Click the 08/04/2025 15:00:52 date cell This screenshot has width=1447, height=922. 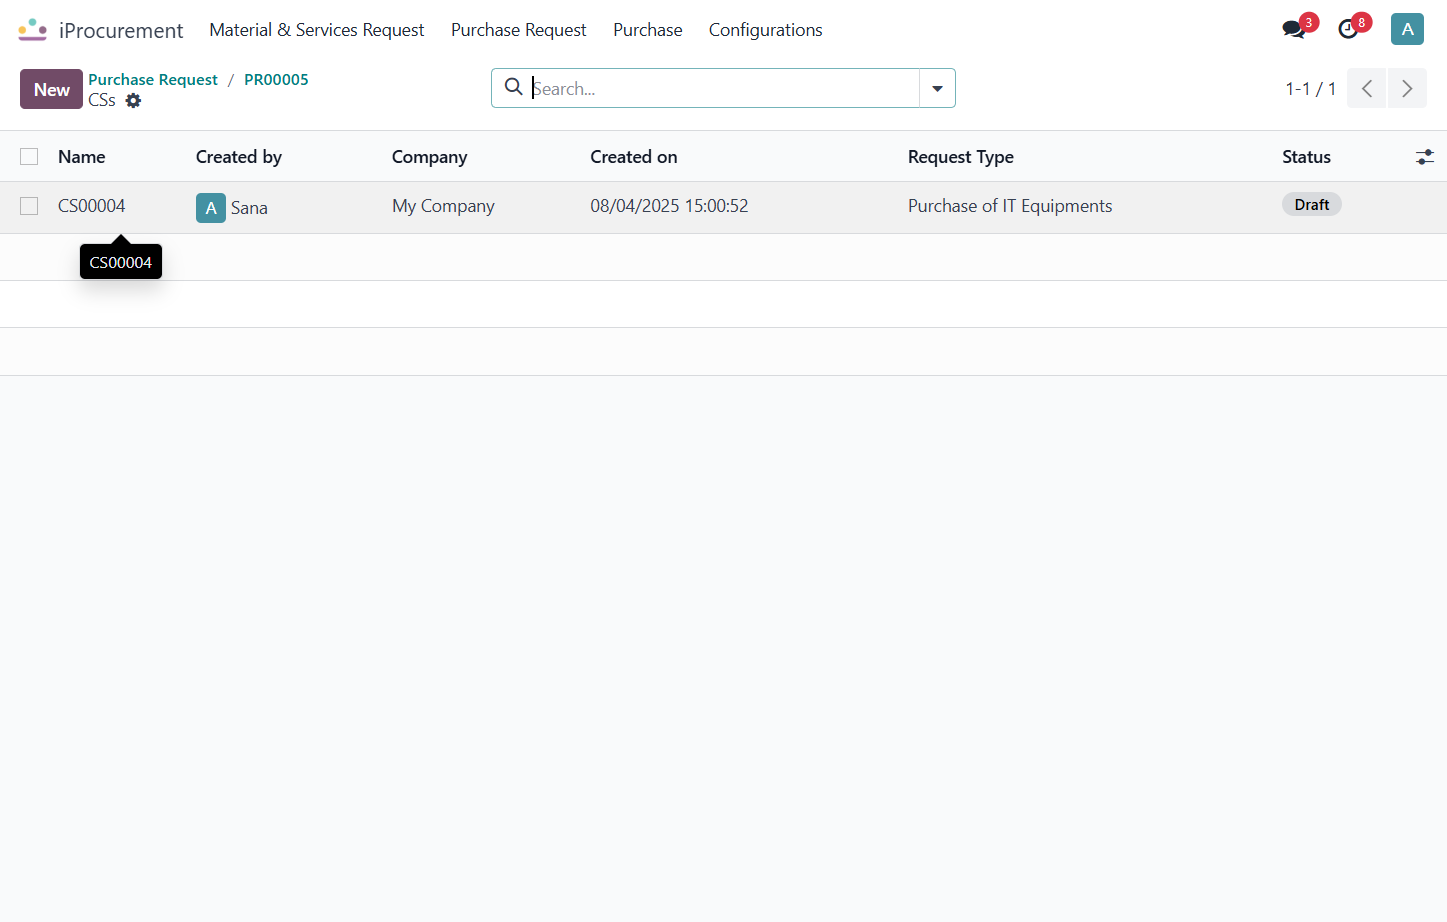coord(669,206)
